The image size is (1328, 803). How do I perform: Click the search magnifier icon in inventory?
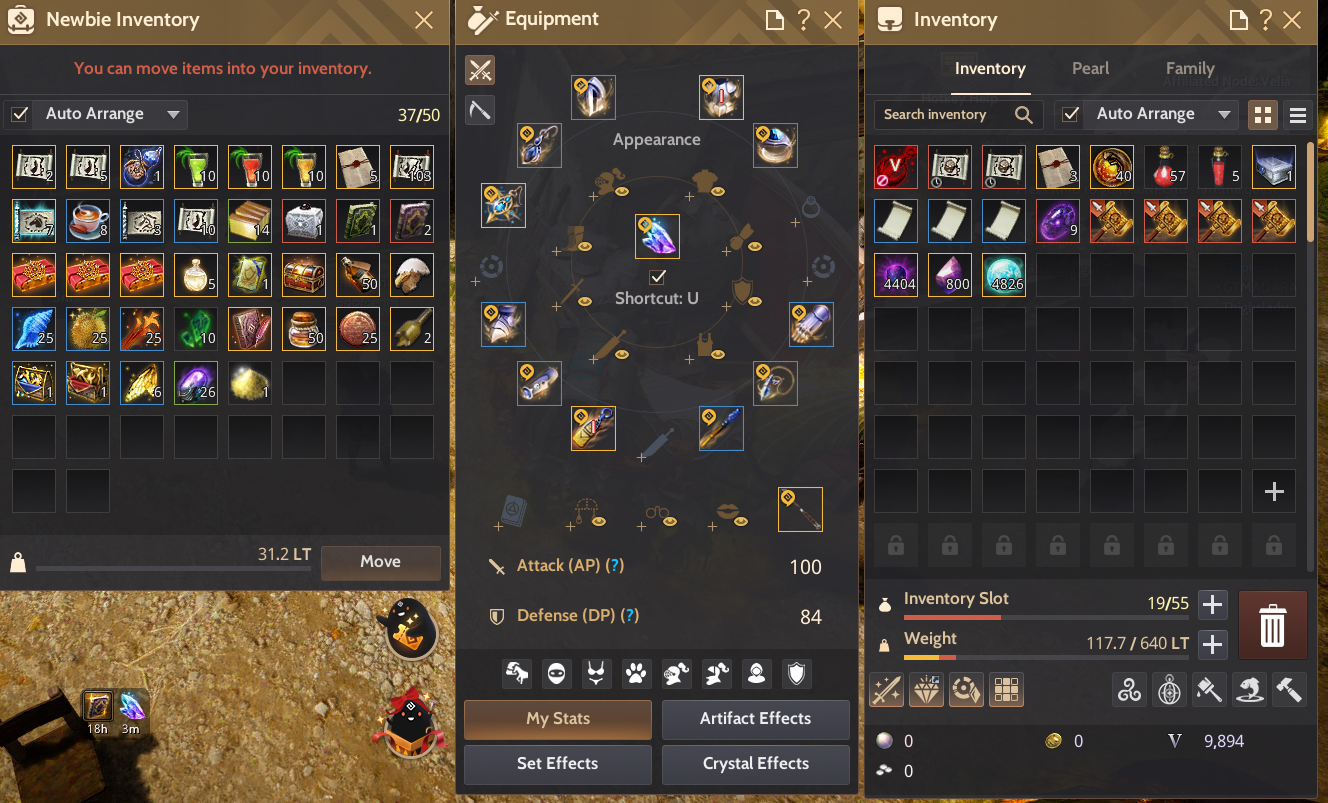tap(1023, 115)
